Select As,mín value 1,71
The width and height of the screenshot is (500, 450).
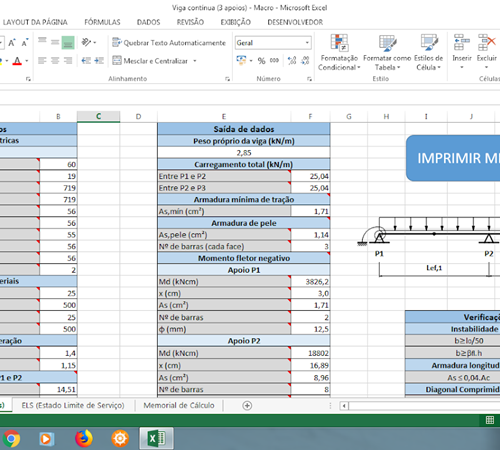[x=310, y=211]
